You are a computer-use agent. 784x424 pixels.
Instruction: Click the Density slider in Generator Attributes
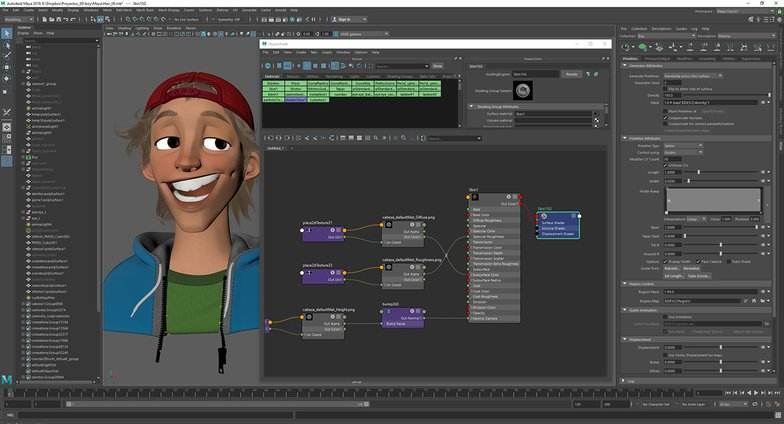727,95
